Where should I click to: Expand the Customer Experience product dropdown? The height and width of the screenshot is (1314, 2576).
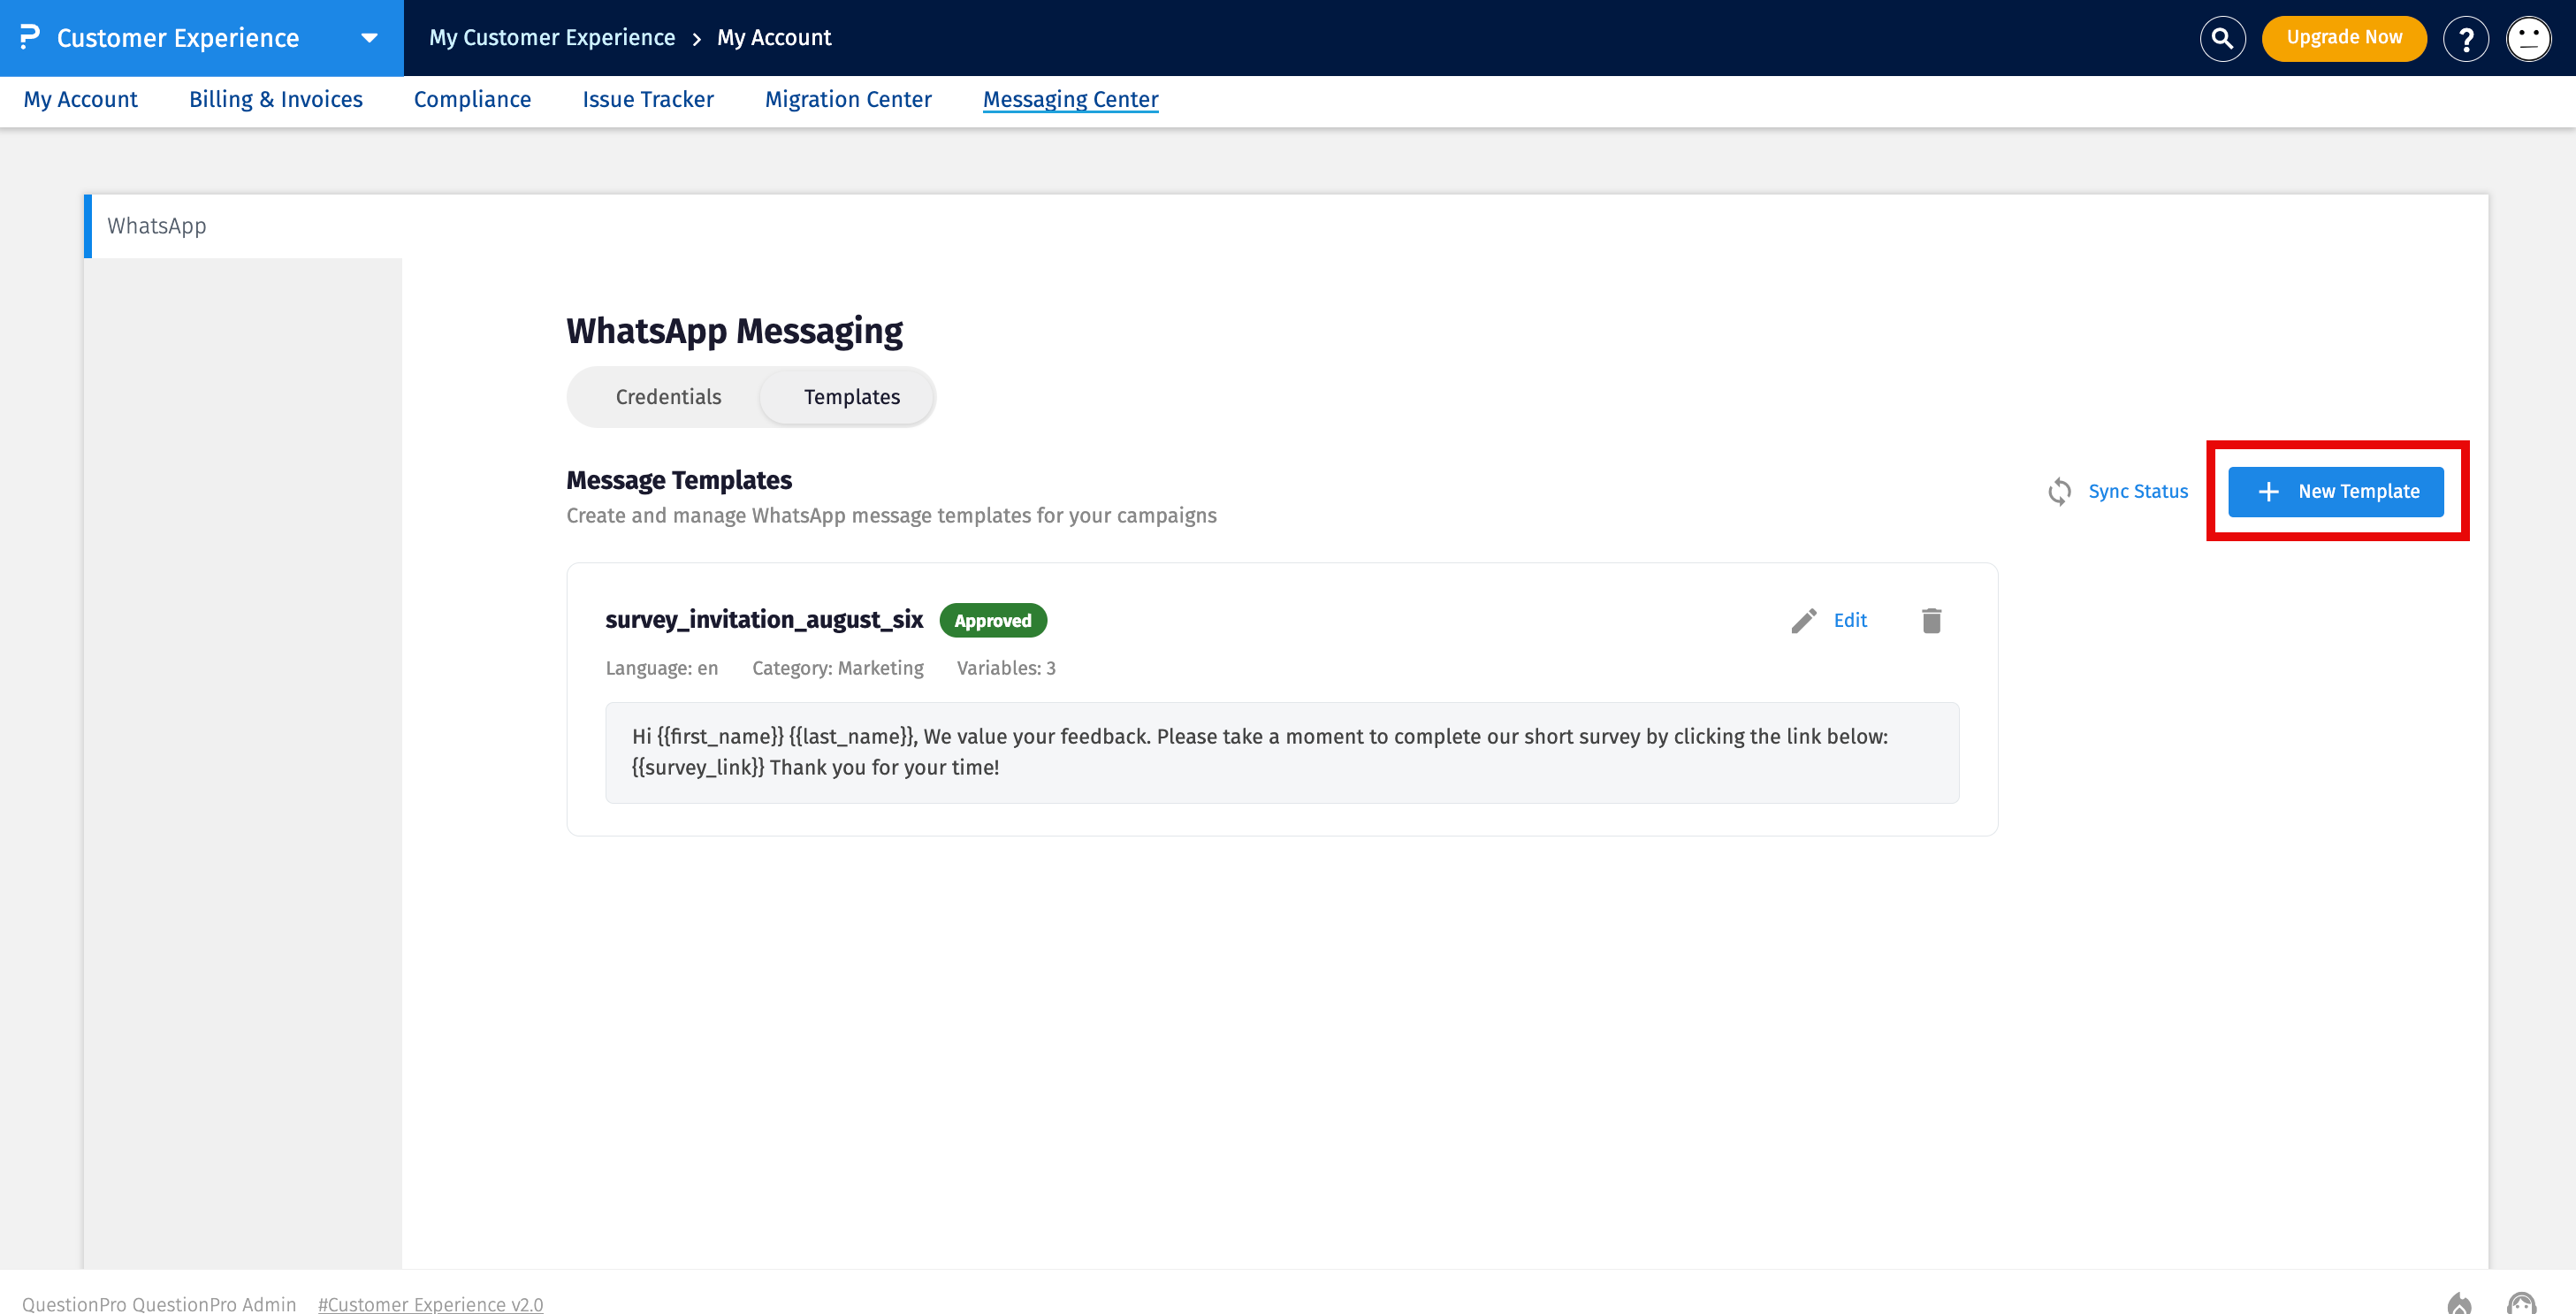click(x=369, y=38)
